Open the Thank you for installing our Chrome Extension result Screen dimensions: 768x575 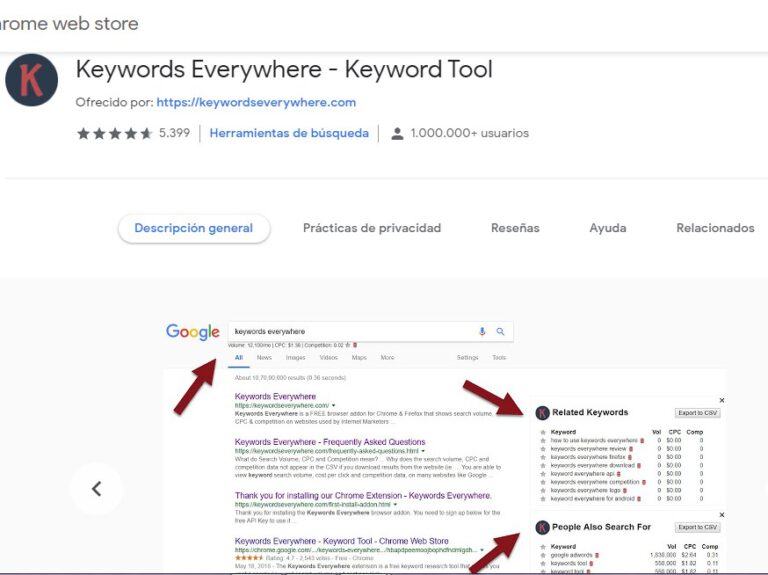(x=363, y=496)
